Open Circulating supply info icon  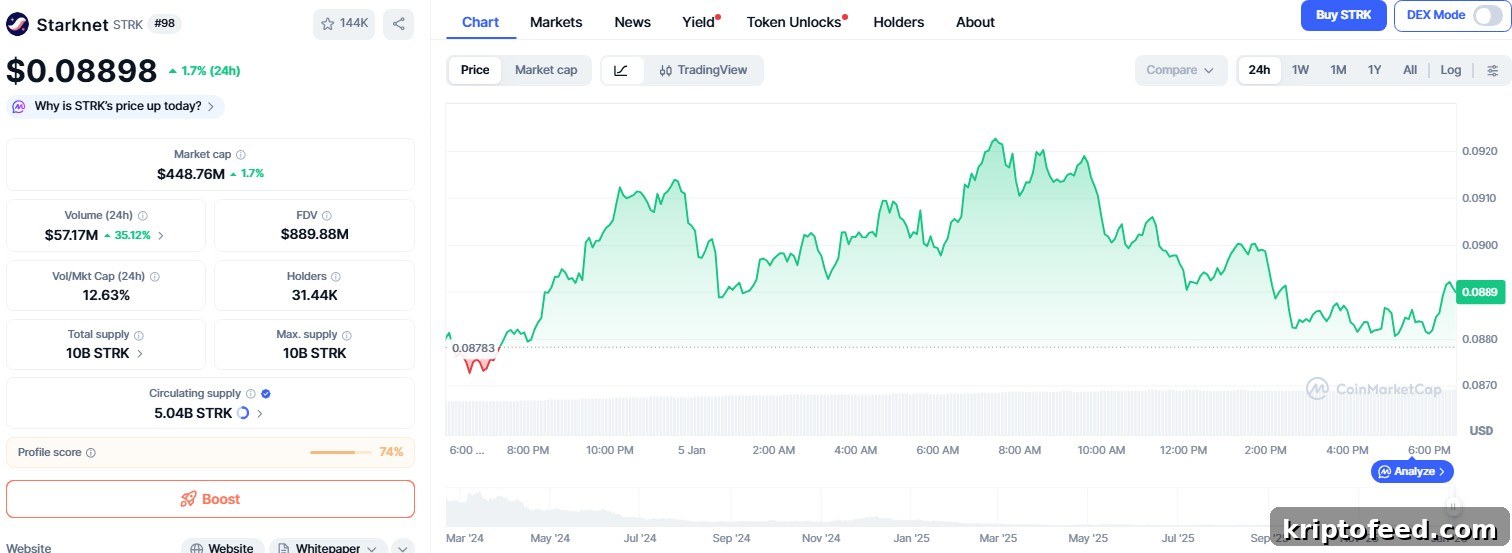pos(251,394)
